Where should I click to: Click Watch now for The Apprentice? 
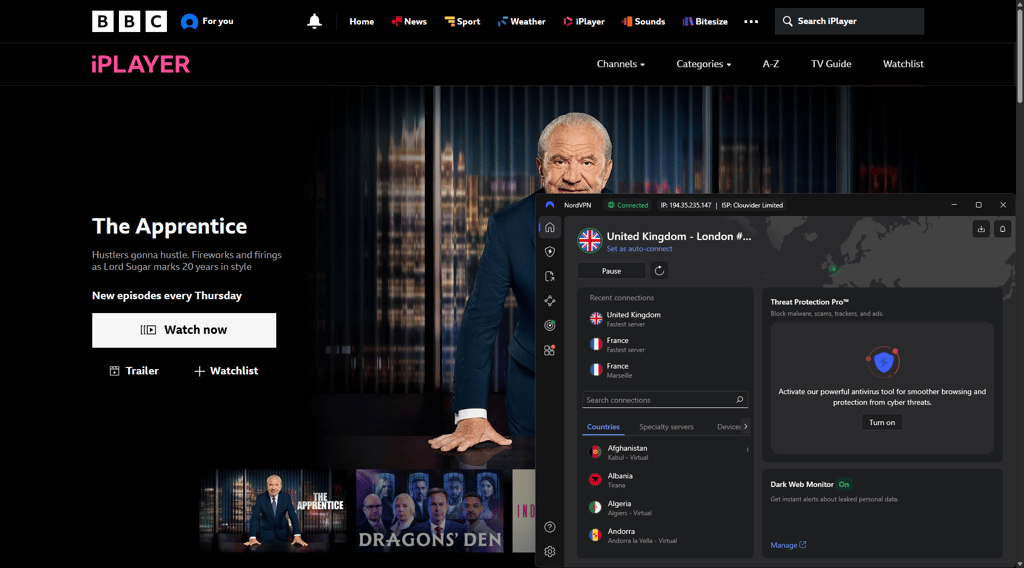pos(184,330)
